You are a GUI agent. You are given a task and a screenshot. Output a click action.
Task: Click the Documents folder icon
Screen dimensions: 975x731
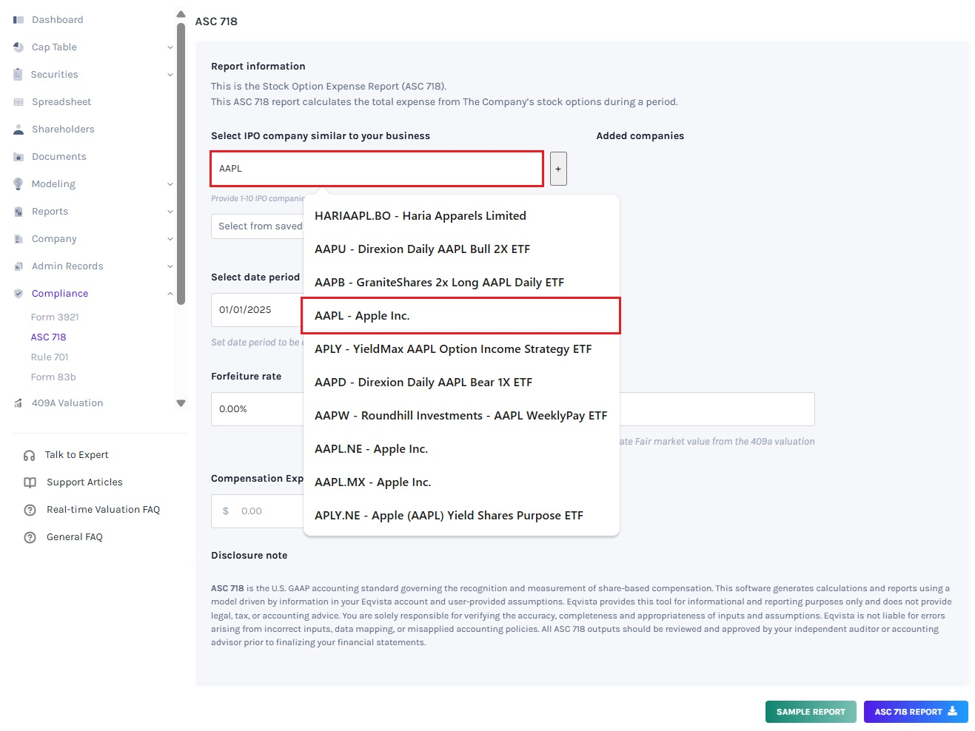(x=18, y=157)
